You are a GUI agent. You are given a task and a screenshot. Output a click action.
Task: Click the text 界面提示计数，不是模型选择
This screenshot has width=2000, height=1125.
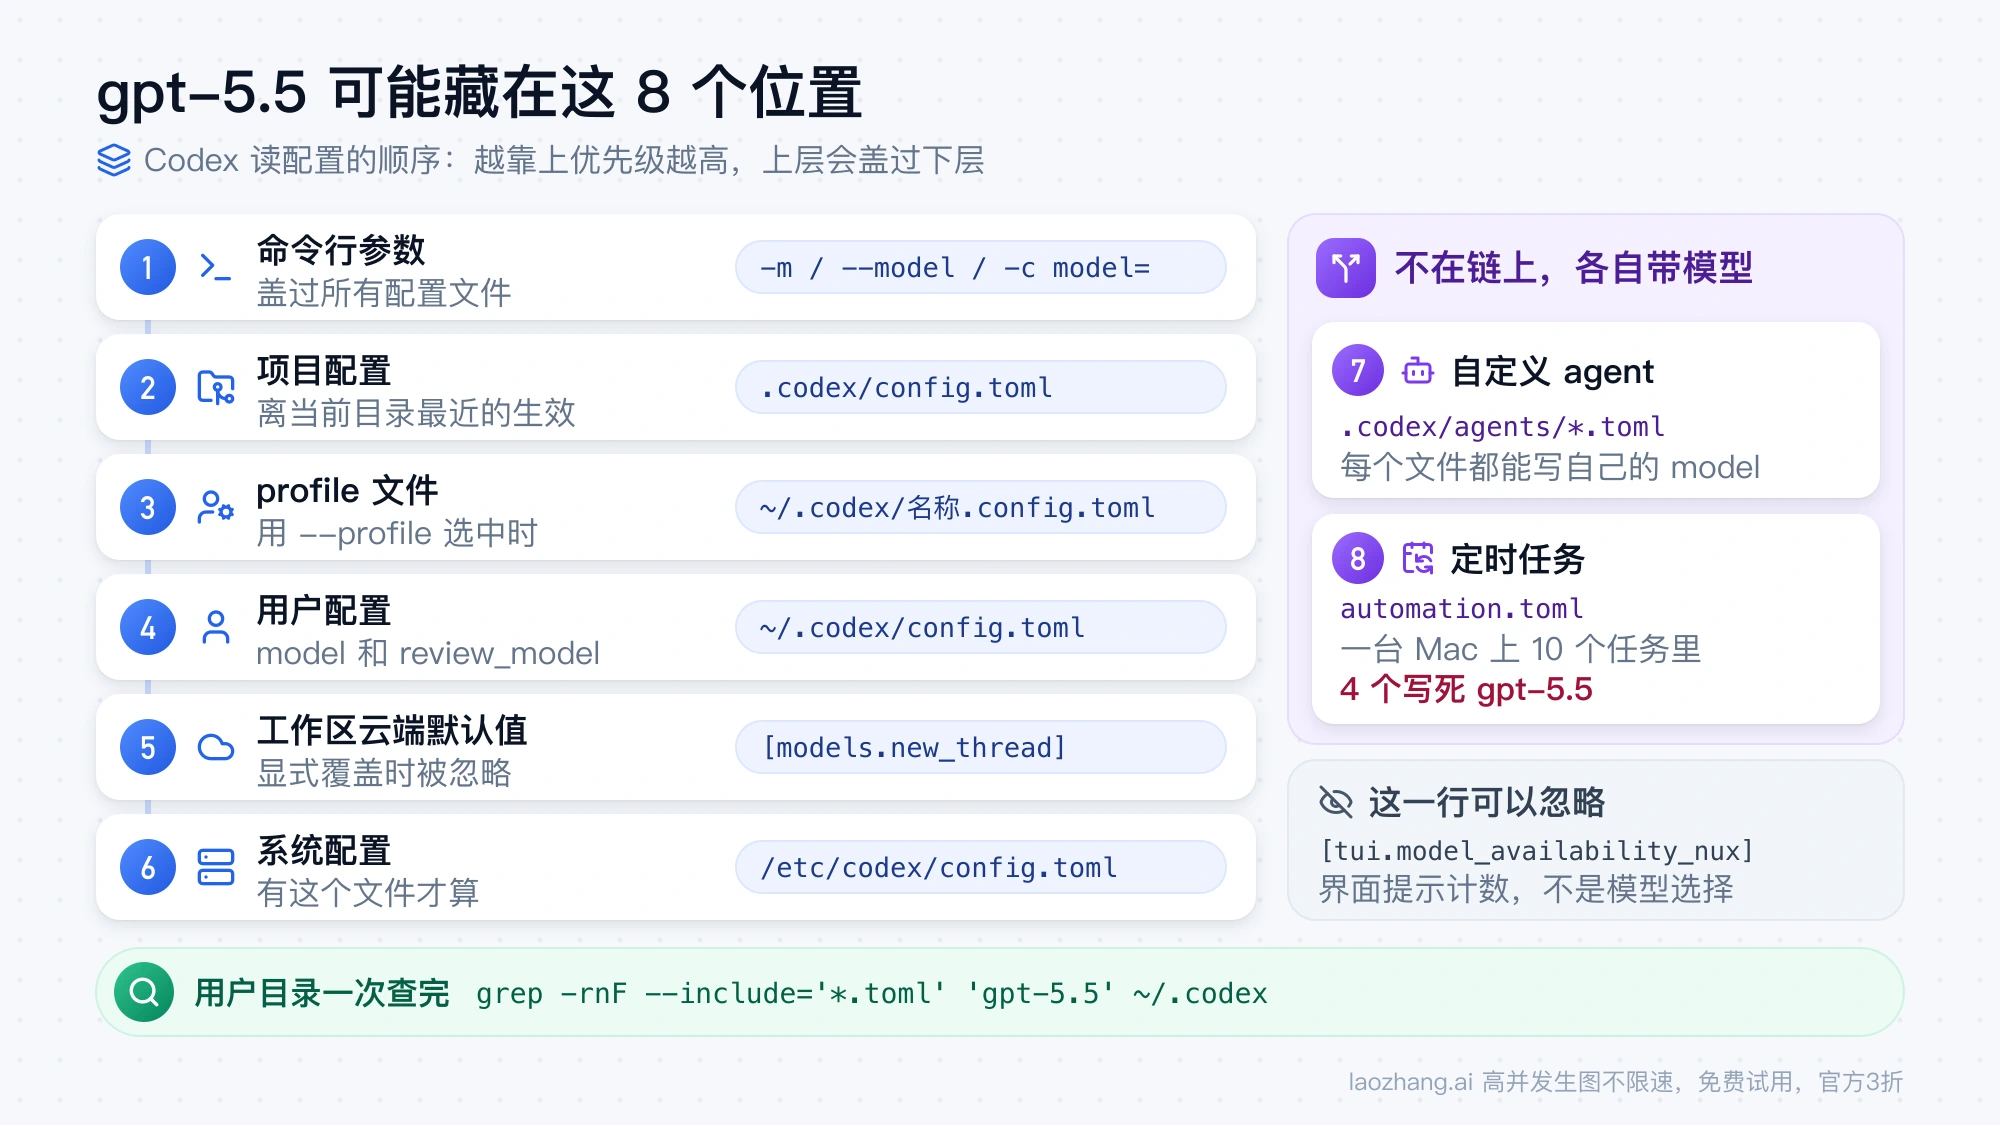1526,889
